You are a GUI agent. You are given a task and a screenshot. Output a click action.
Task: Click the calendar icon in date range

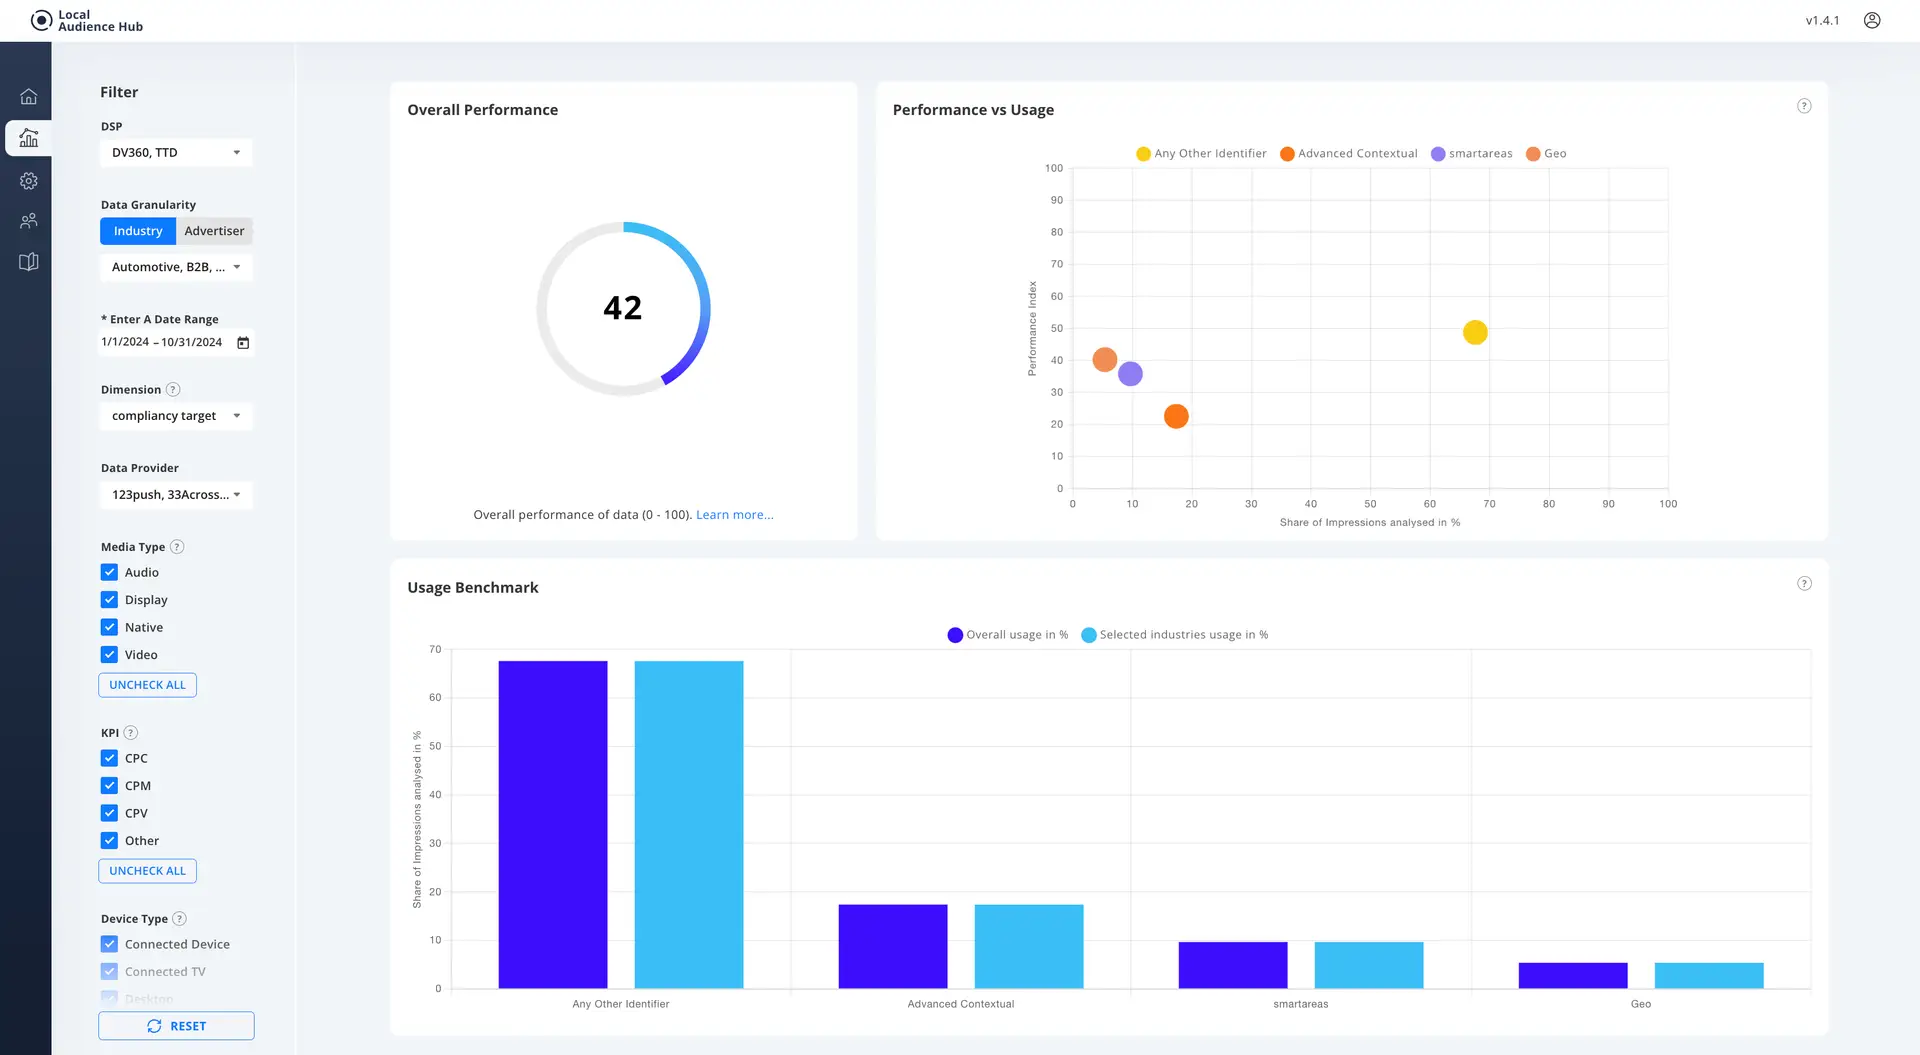click(x=243, y=343)
